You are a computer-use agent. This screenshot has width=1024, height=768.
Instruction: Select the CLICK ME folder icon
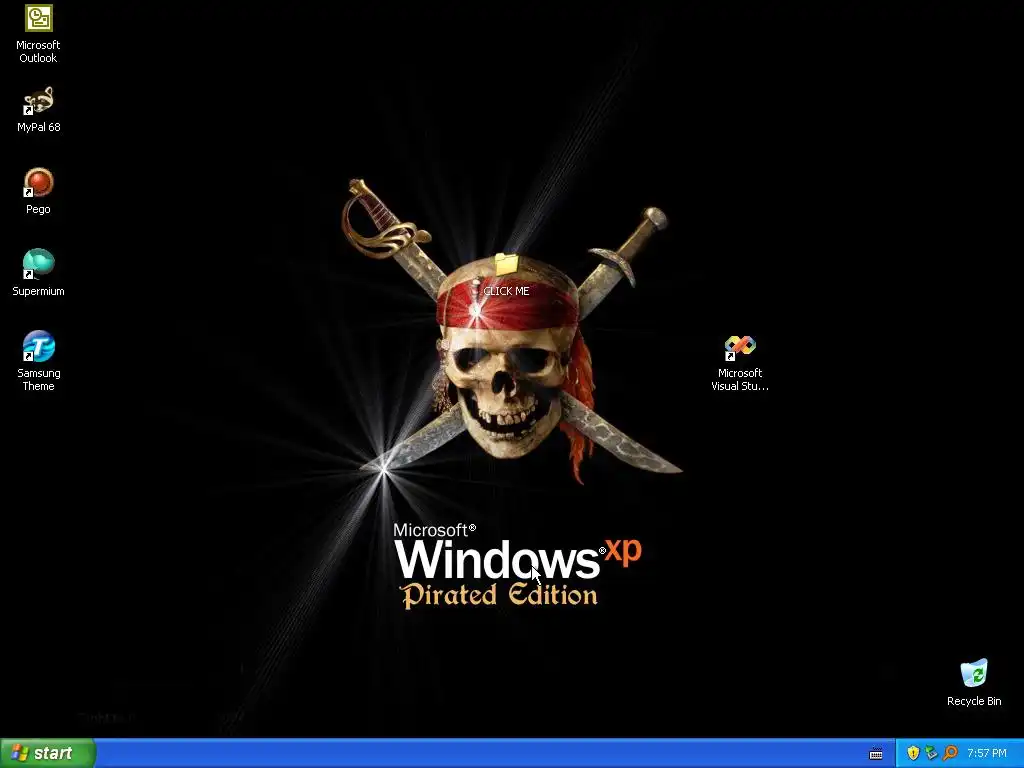507,264
